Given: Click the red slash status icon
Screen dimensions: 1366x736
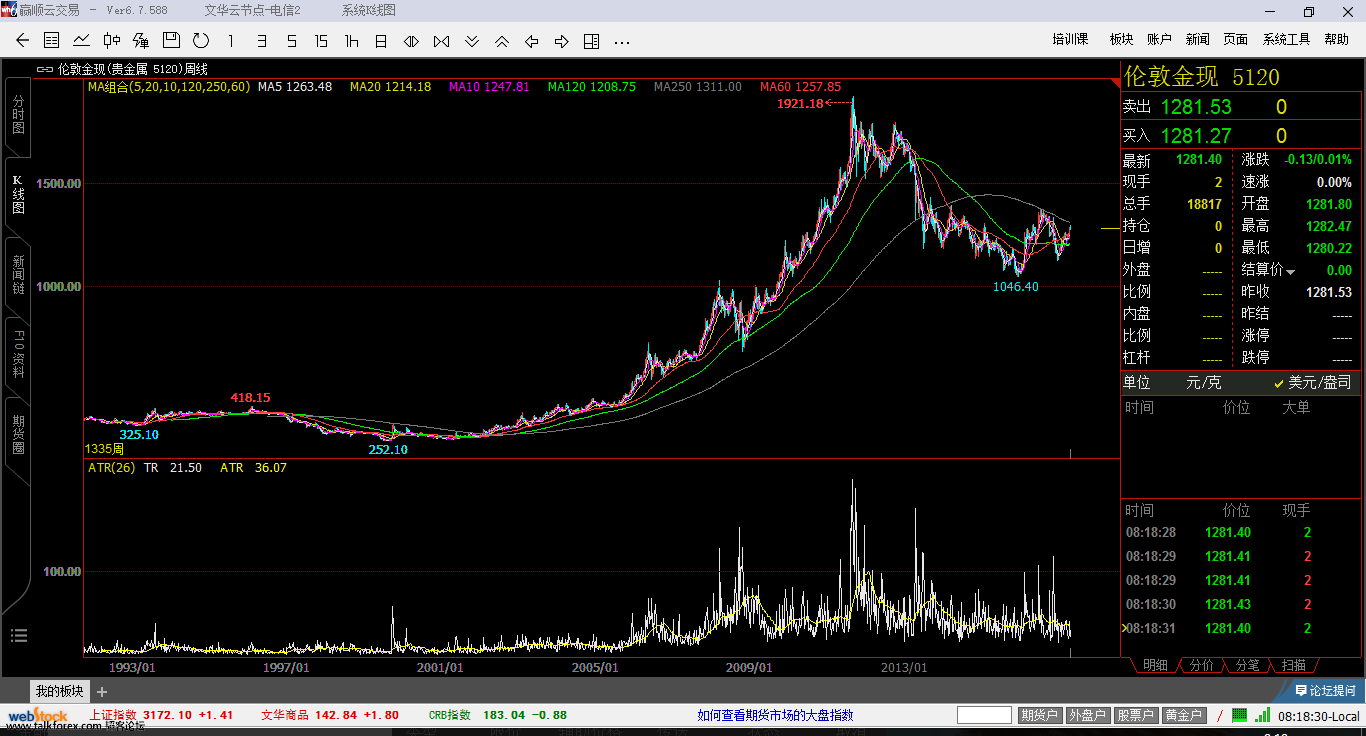Looking at the screenshot, I should pyautogui.click(x=1218, y=715).
